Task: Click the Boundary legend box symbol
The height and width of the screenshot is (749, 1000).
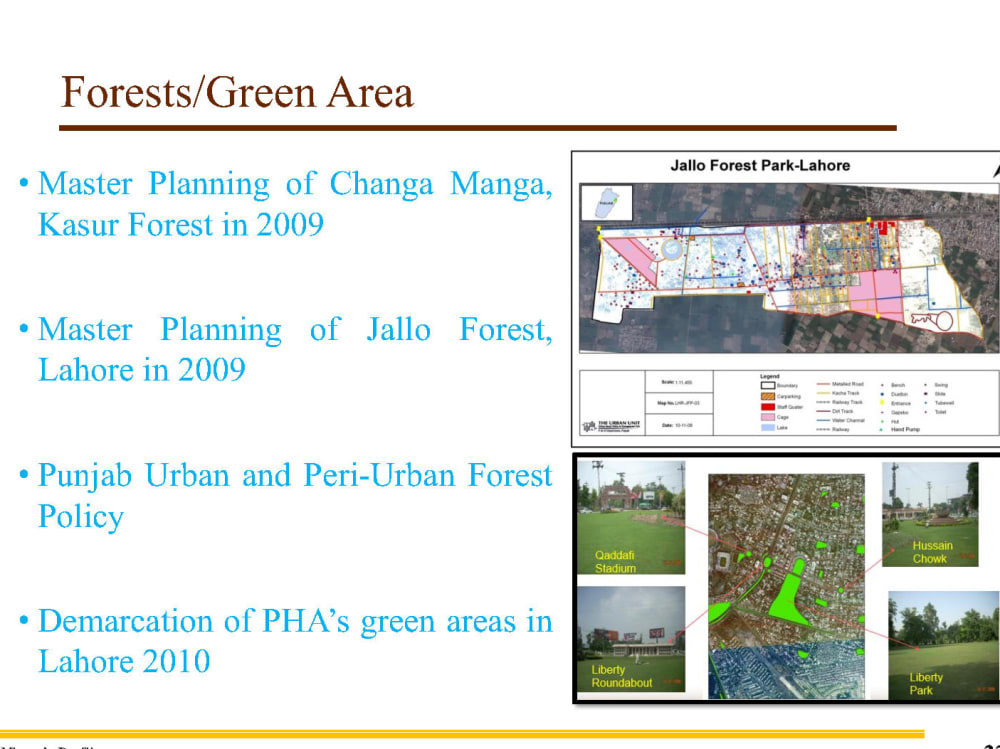Action: 768,385
